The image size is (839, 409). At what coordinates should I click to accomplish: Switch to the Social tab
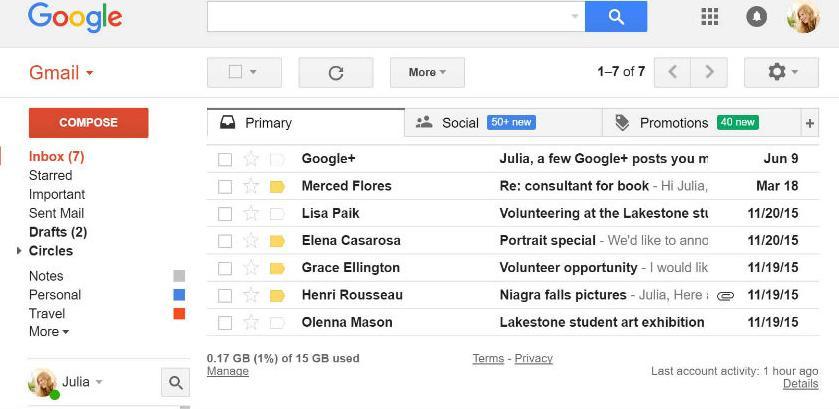click(x=460, y=123)
